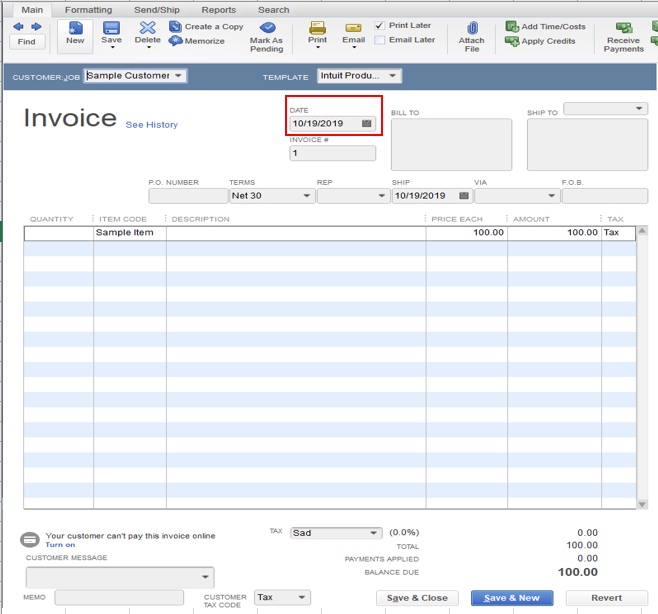
Task: Expand the Terms Net 30 dropdown
Action: pos(307,196)
